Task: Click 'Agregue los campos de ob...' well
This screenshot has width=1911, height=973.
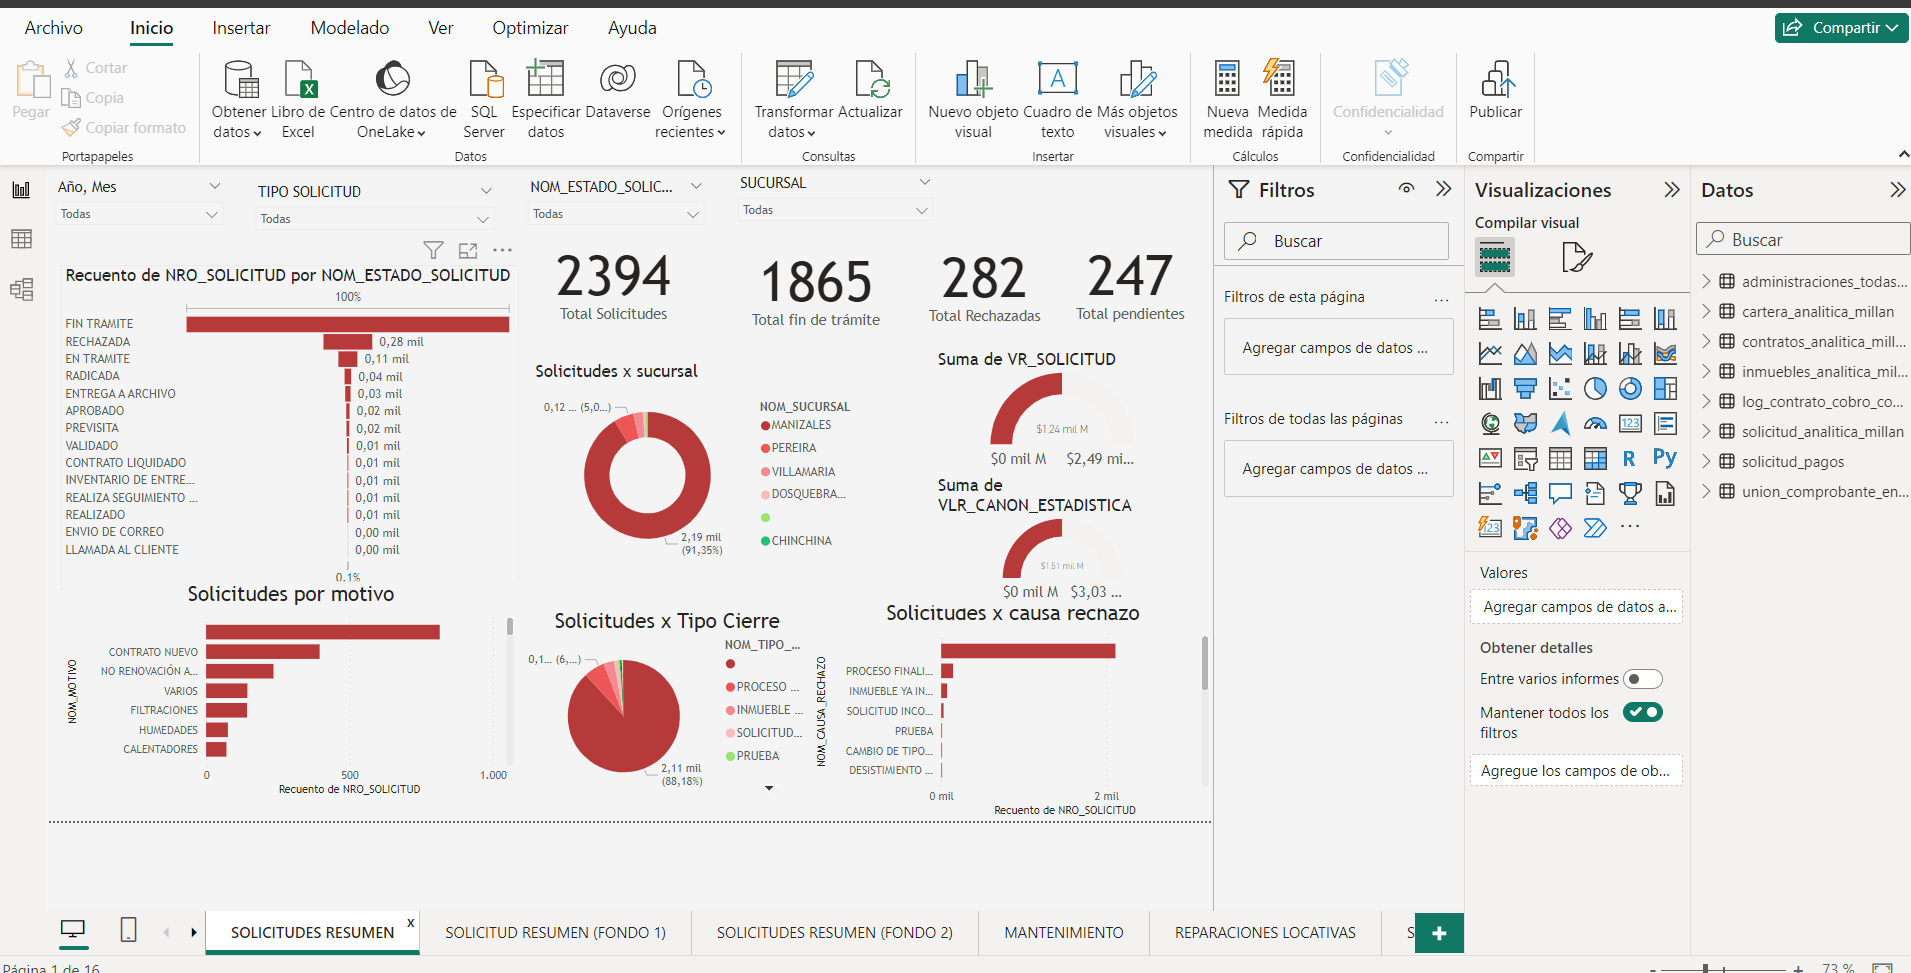Action: point(1575,770)
